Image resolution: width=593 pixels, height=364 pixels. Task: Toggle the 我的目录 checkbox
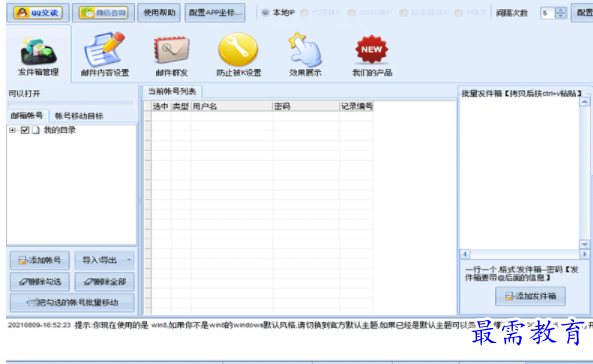tap(25, 130)
